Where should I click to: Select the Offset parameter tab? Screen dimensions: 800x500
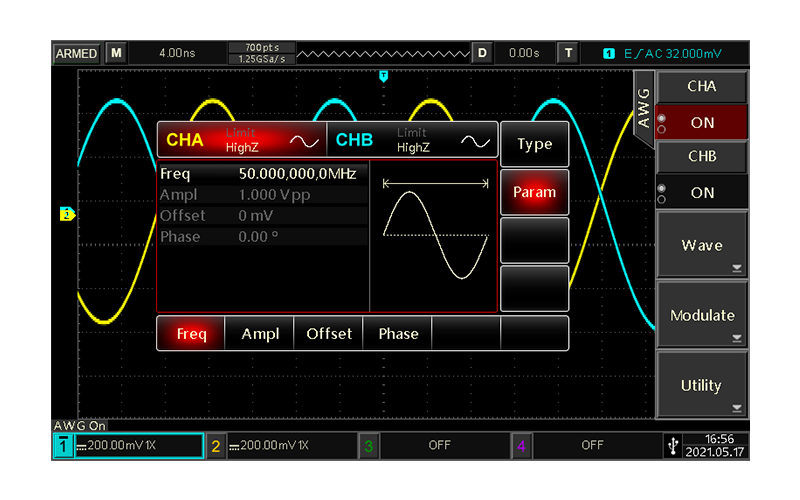click(329, 334)
